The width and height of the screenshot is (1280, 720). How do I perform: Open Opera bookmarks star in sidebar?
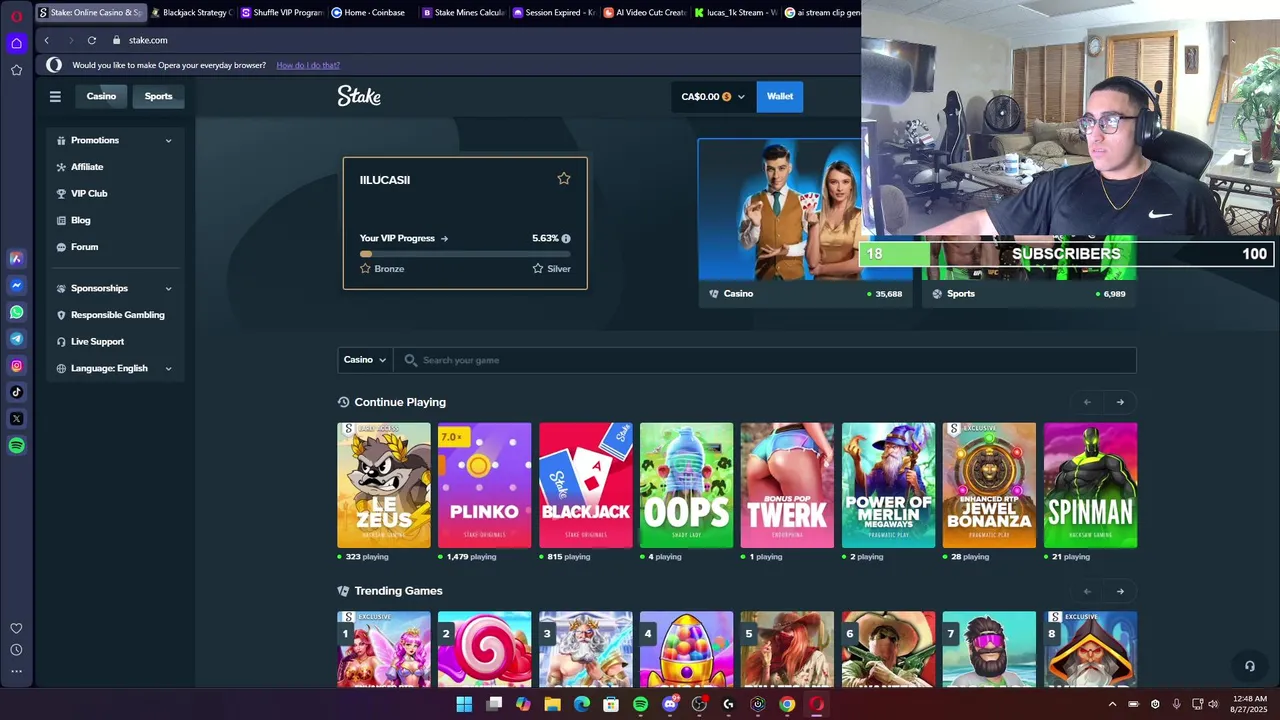click(16, 70)
